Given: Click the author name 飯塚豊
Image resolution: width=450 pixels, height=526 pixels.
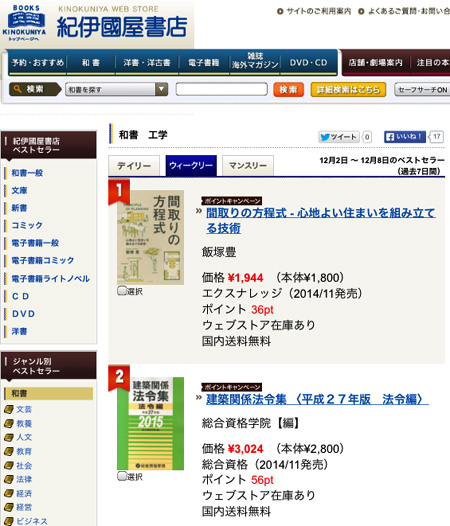Looking at the screenshot, I should [x=219, y=252].
